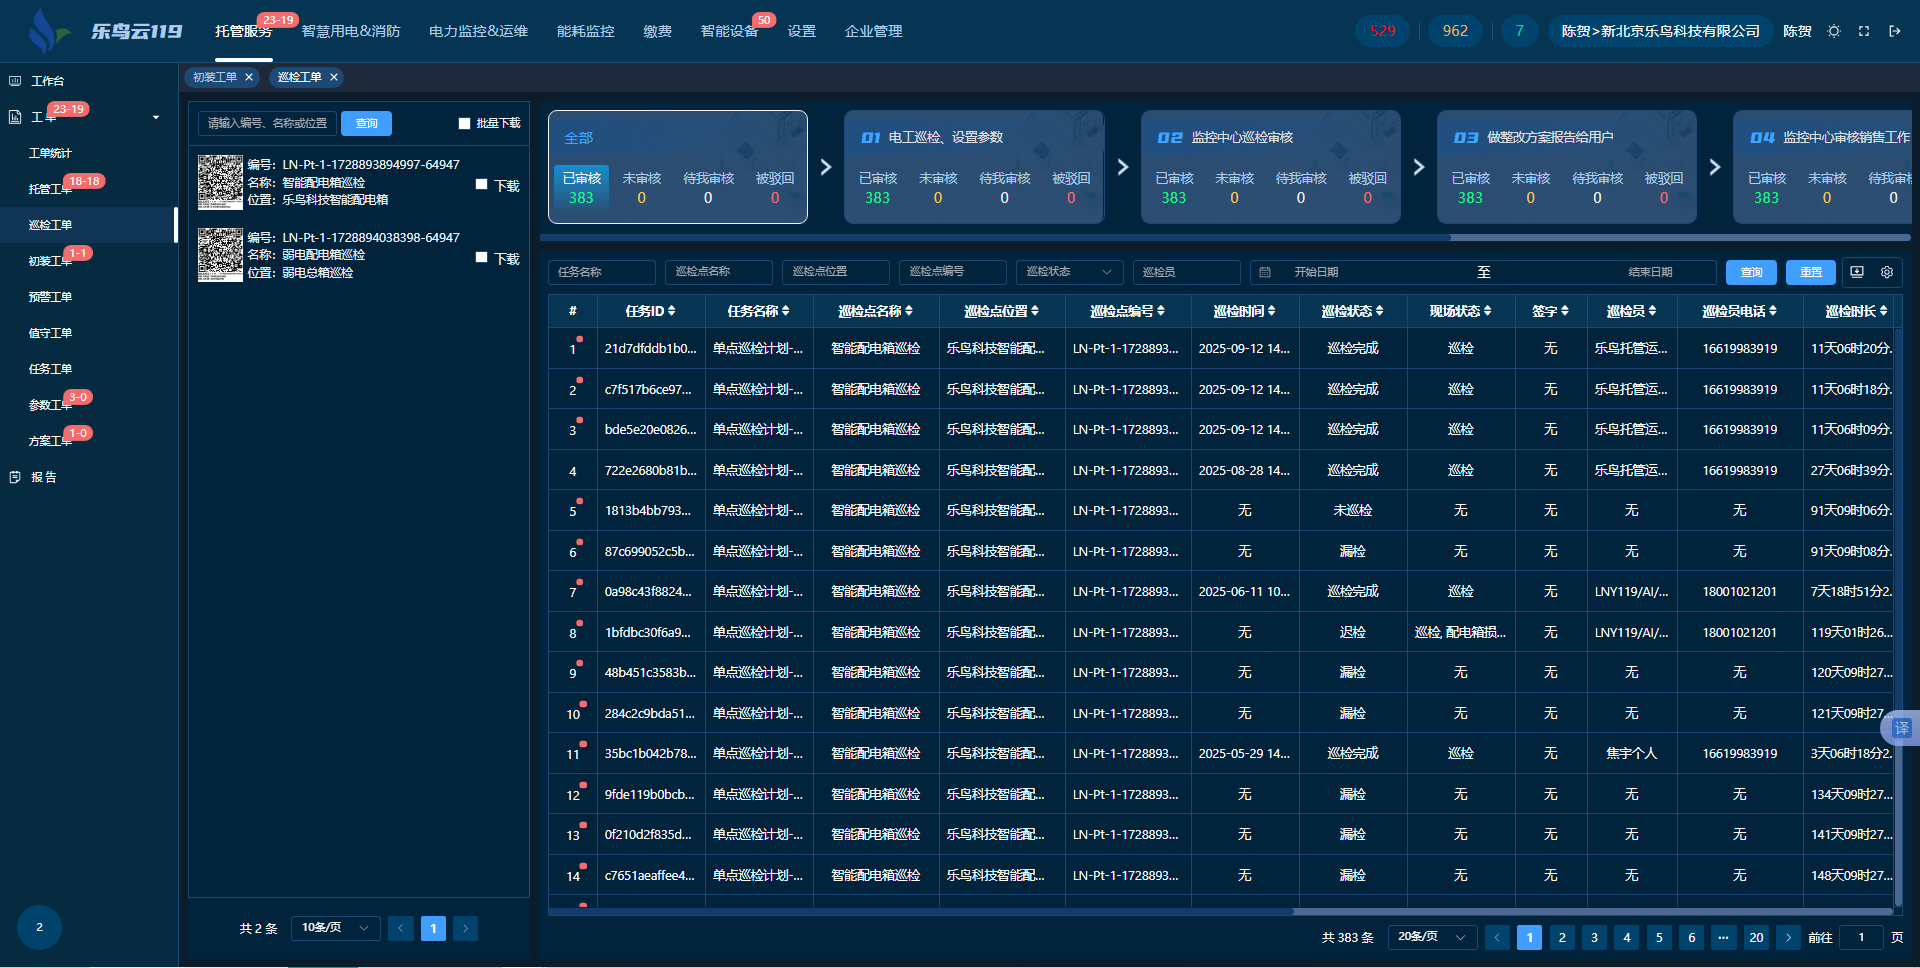
Task: Click the 工作台 sidebar icon
Action: click(15, 81)
